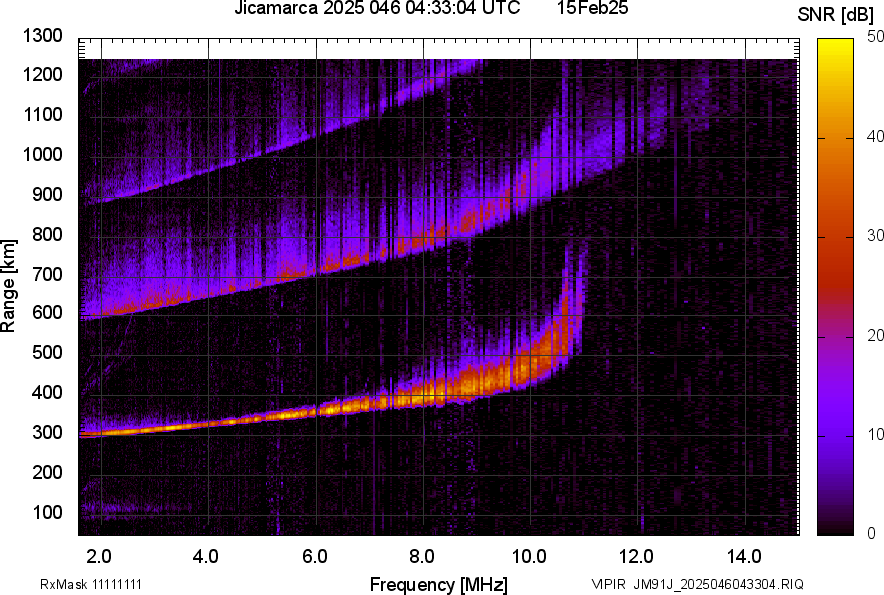Click the SNR color scale bar
This screenshot has width=884, height=595.
(x=835, y=287)
